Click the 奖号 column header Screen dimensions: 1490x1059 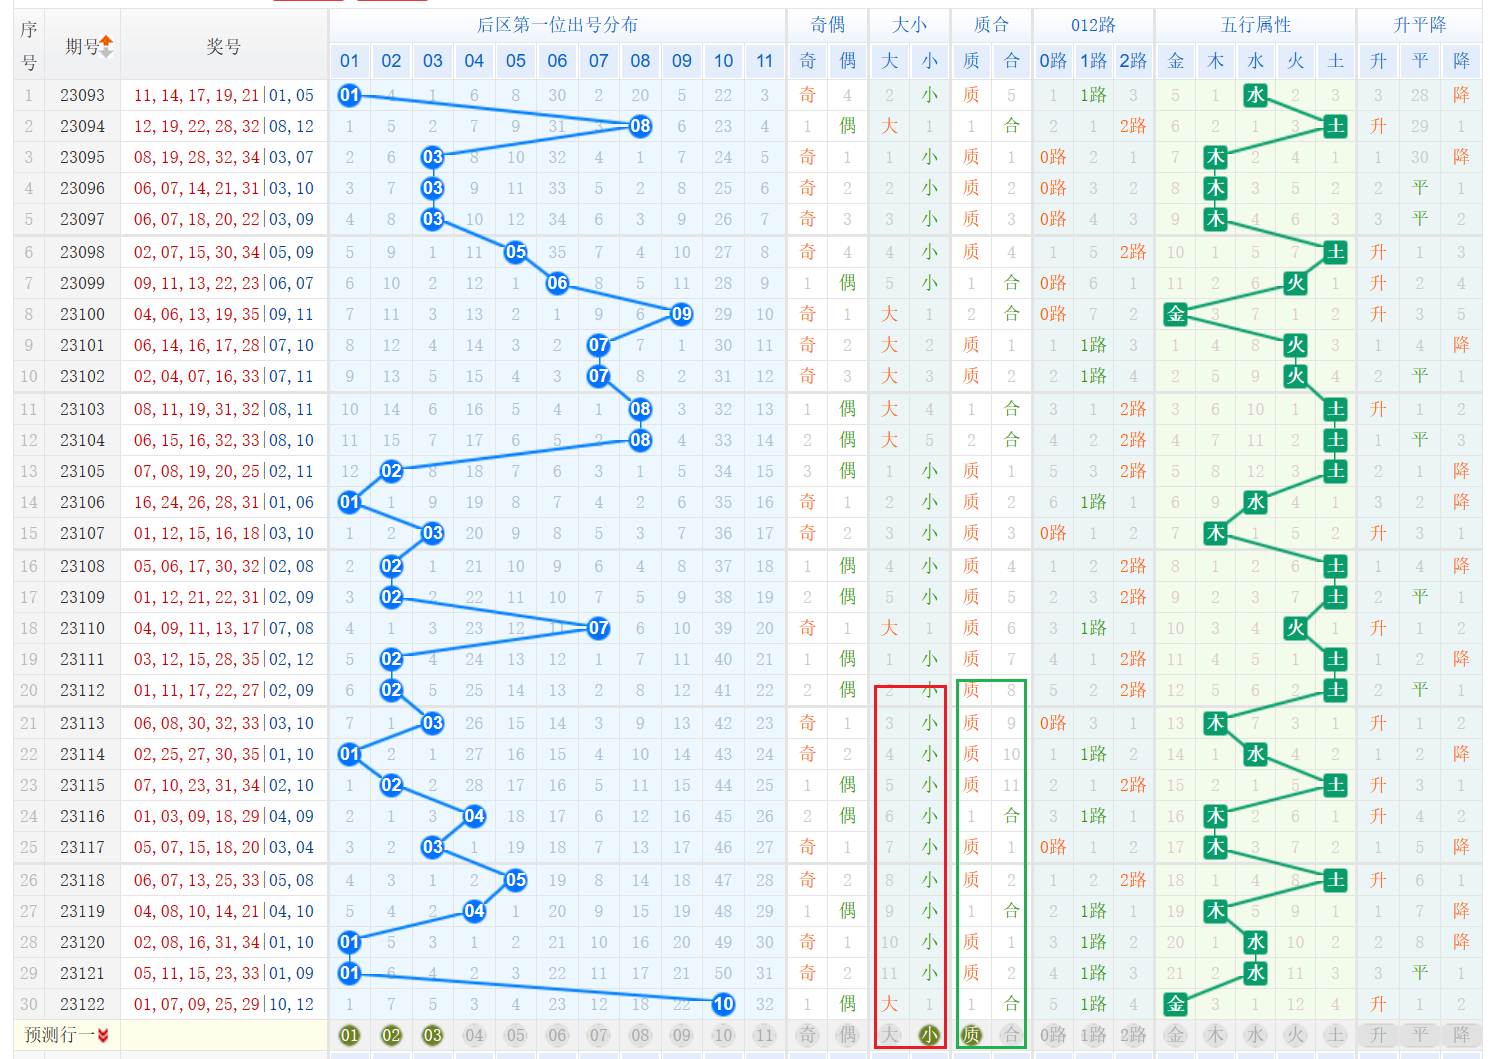coord(224,46)
